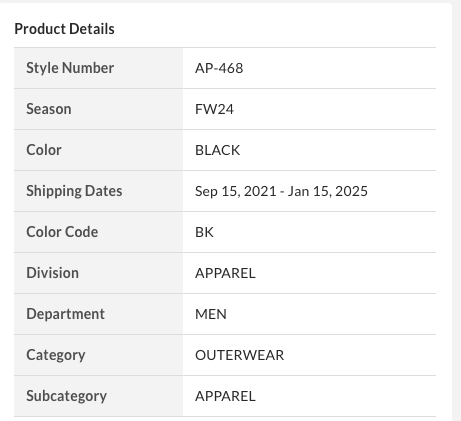This screenshot has width=461, height=421.
Task: Click the Jan 15, 2025 end date
Action: (x=328, y=191)
